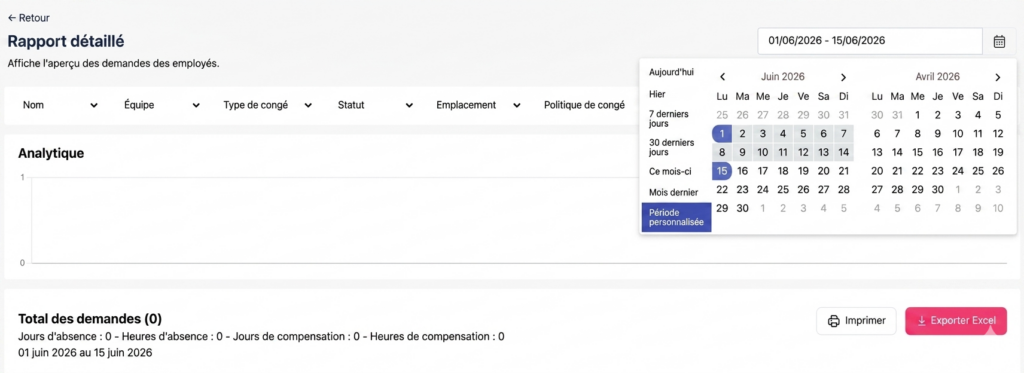Pick day 20 in Avril 2026 calendar
This screenshot has height=373, width=1024.
pos(876,171)
